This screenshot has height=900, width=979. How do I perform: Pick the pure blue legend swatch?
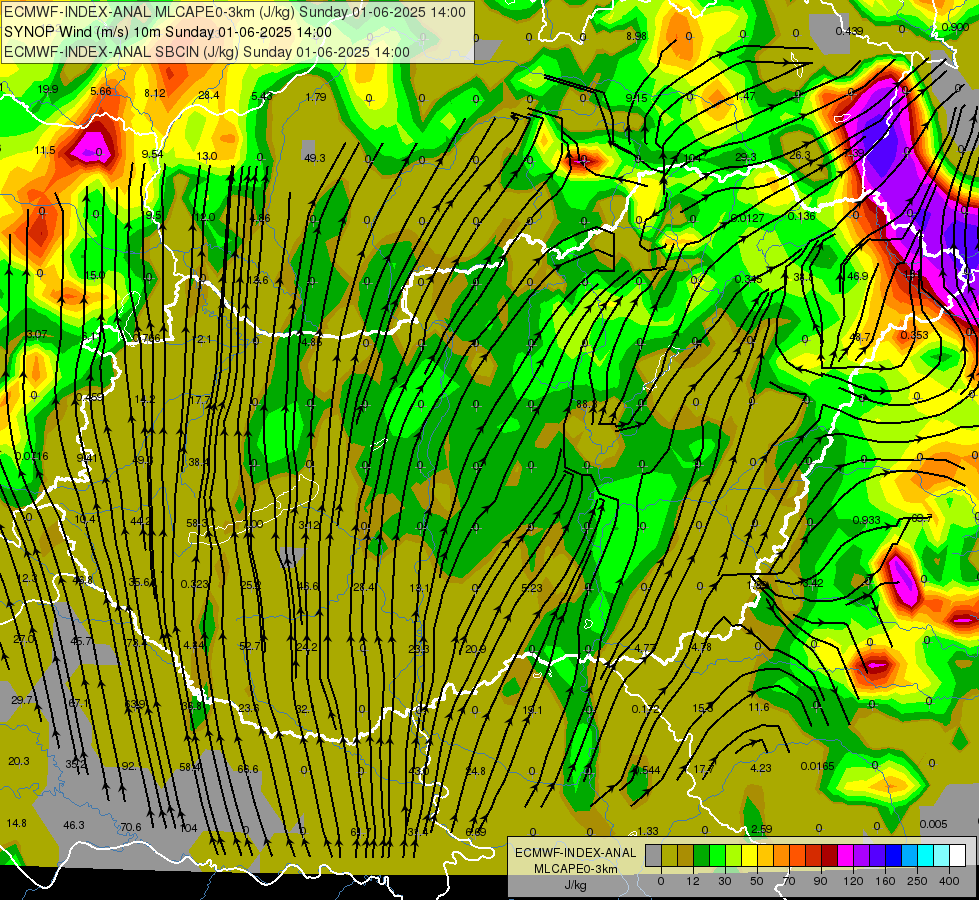(x=893, y=855)
